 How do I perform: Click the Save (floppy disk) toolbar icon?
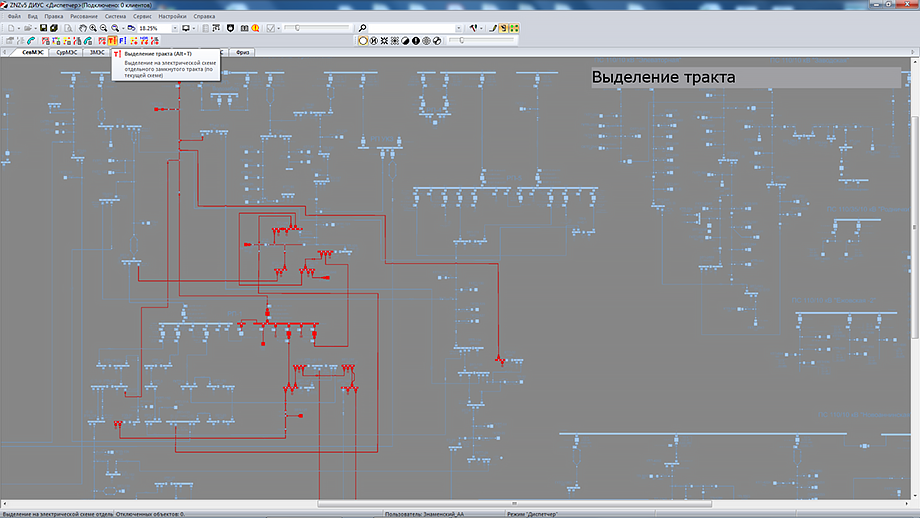coord(41,28)
